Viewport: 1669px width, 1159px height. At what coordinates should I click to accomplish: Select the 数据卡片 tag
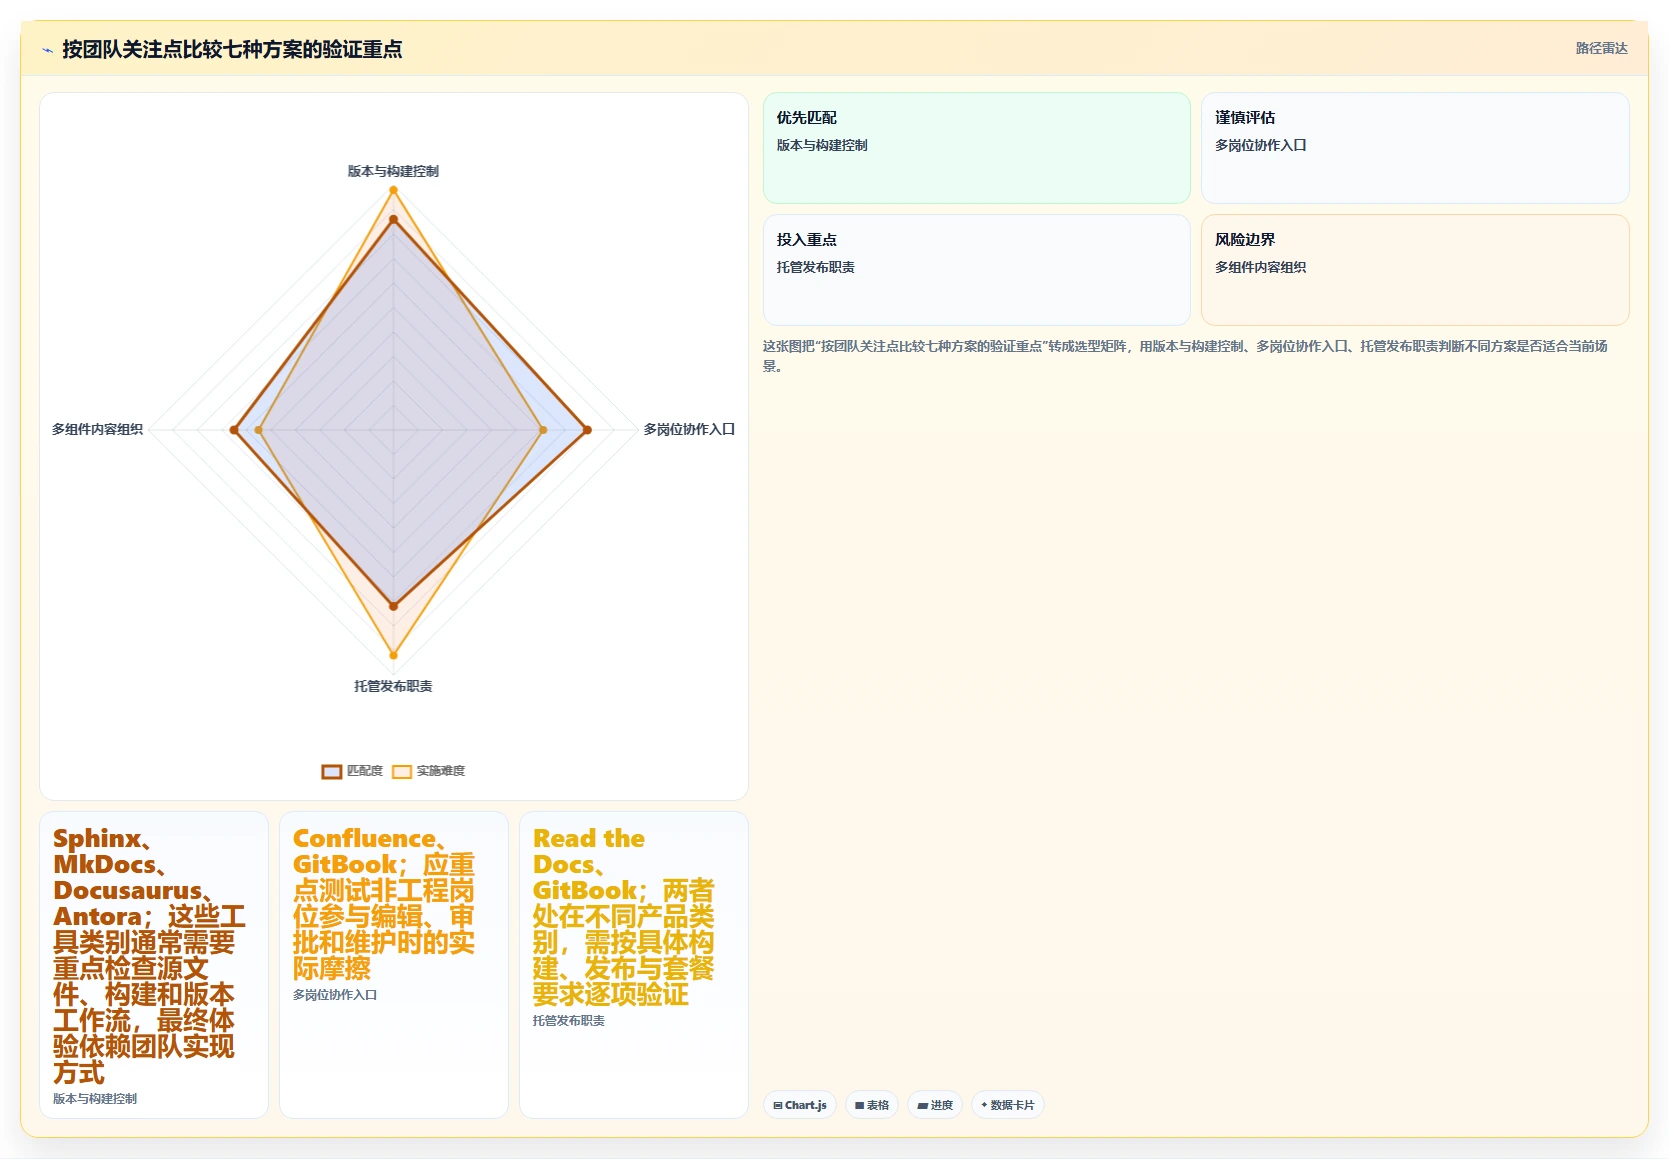1008,1105
